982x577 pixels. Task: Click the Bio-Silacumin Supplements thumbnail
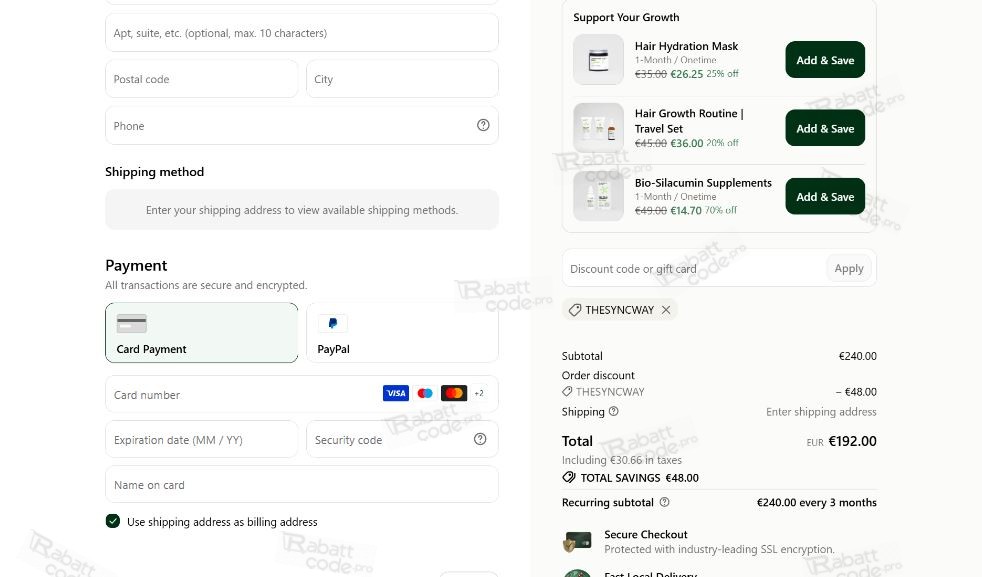(598, 196)
